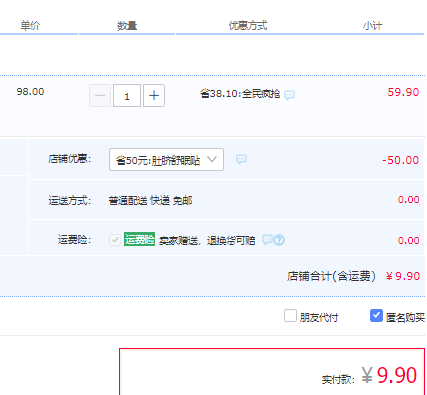
Task: Click the discount text 省38.10:全民疯抢
Action: point(240,94)
